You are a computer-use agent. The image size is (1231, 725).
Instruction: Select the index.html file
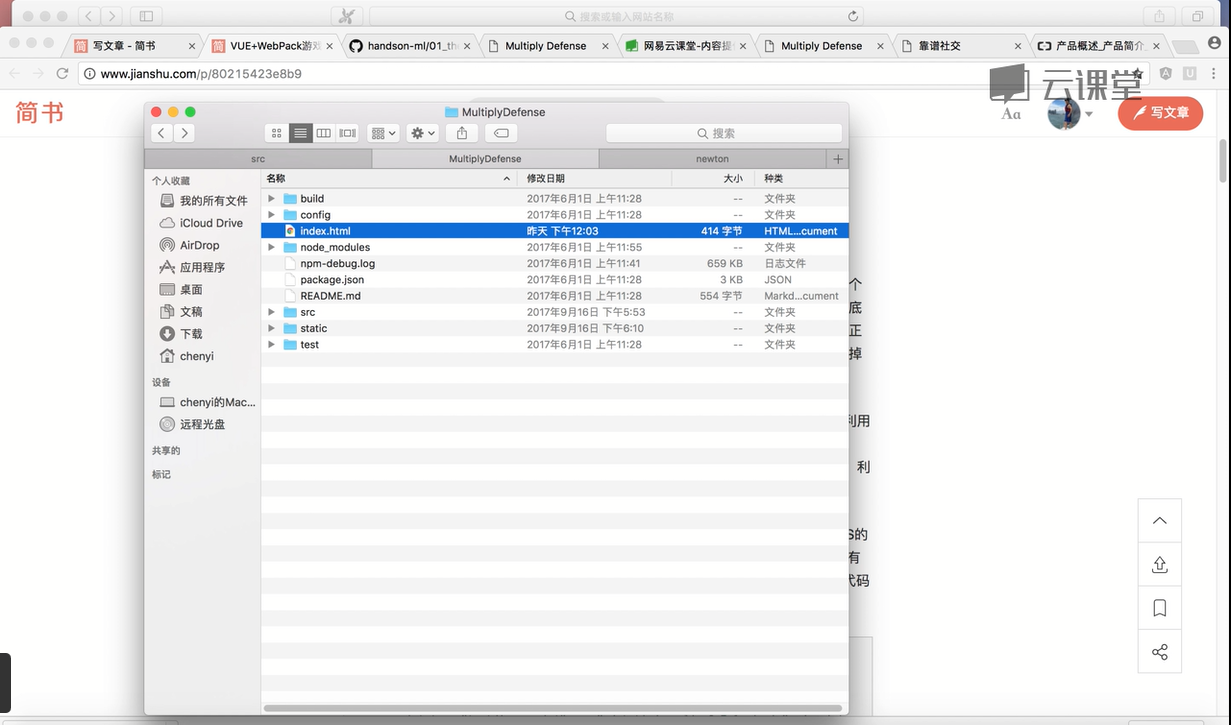tap(555, 231)
